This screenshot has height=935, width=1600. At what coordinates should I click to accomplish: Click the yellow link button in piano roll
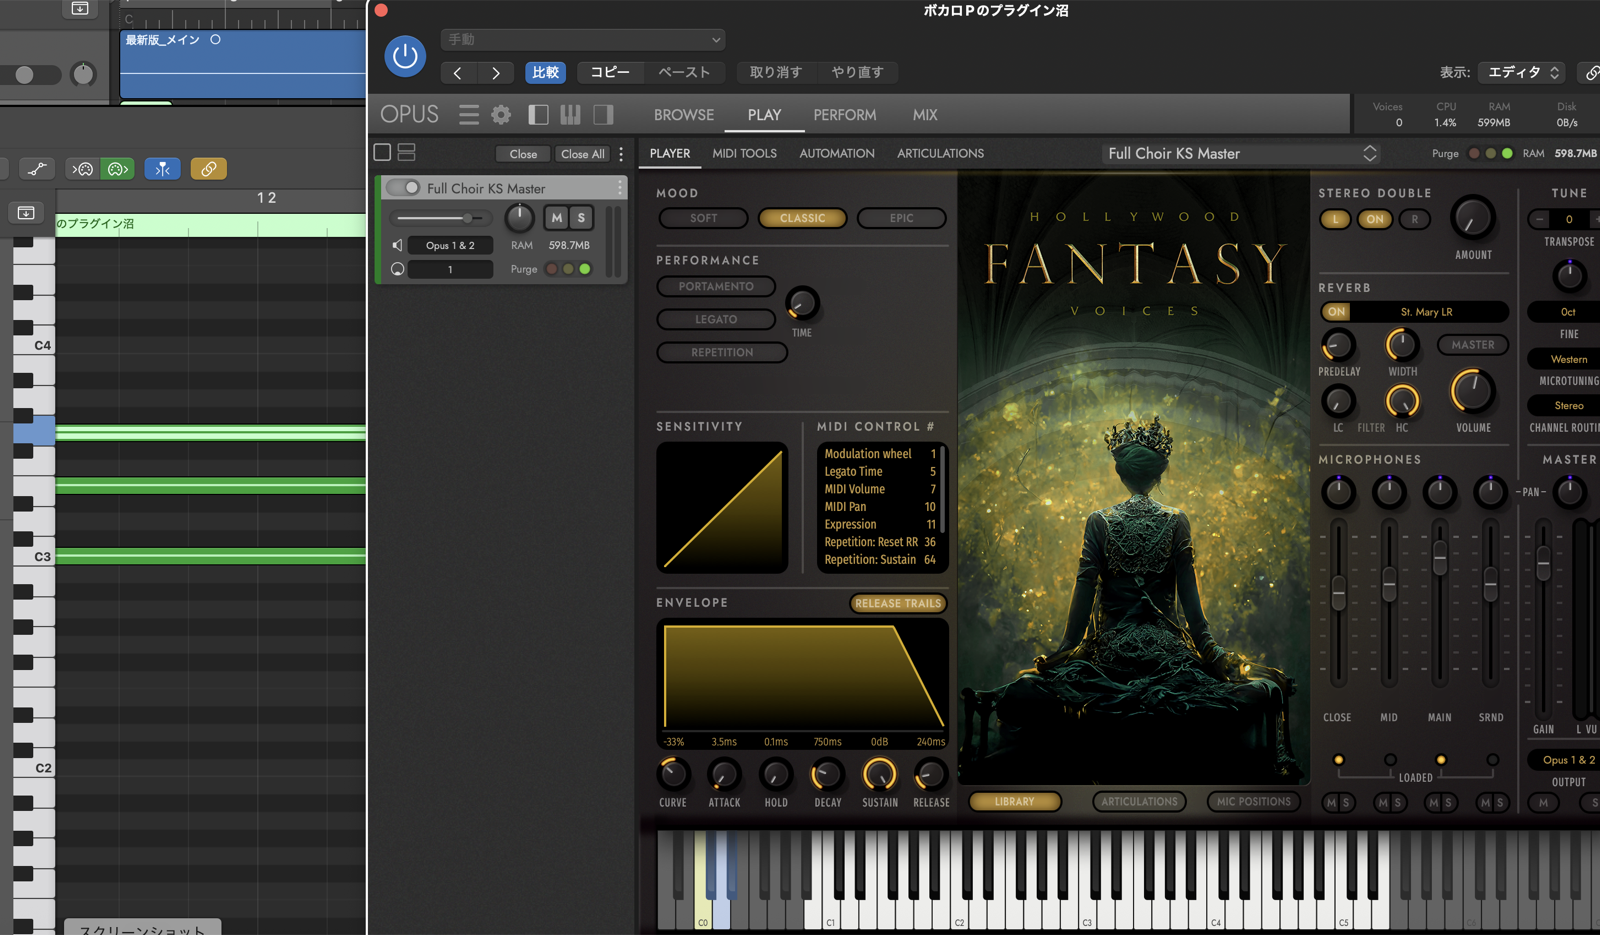pos(208,169)
